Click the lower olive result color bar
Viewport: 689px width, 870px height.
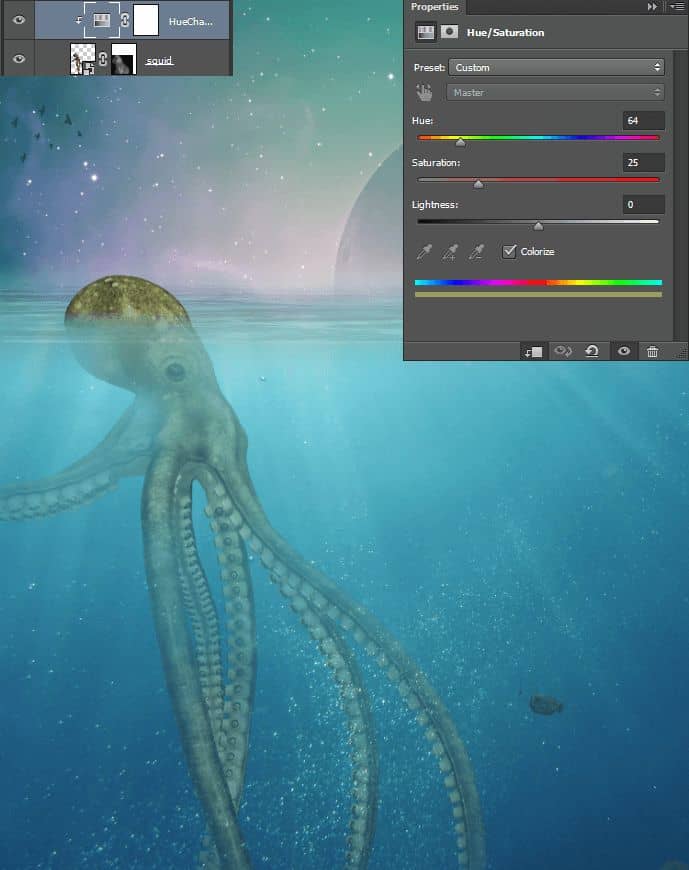click(x=538, y=294)
